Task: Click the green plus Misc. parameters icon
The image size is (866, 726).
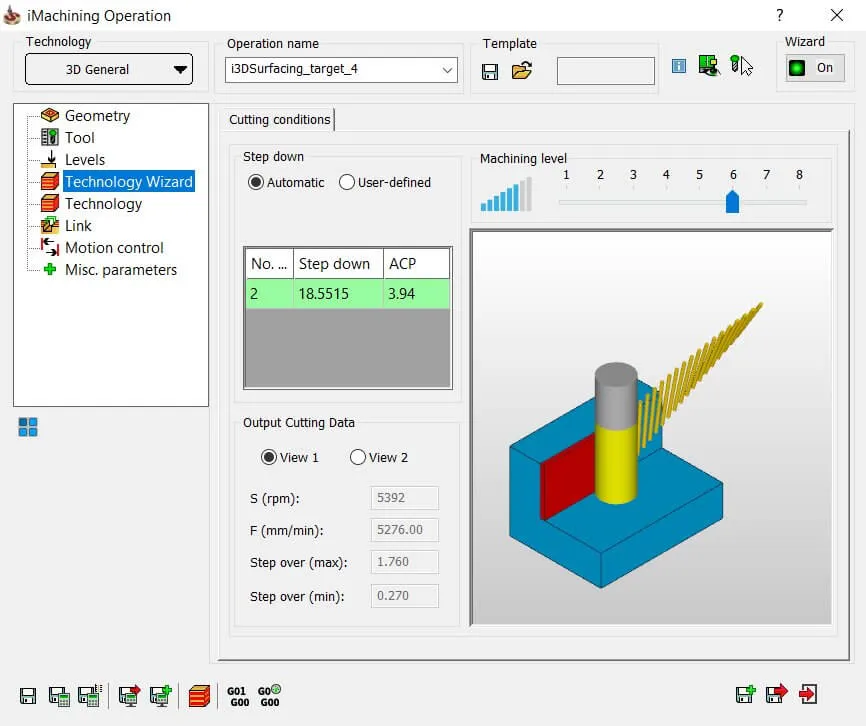Action: [x=50, y=269]
